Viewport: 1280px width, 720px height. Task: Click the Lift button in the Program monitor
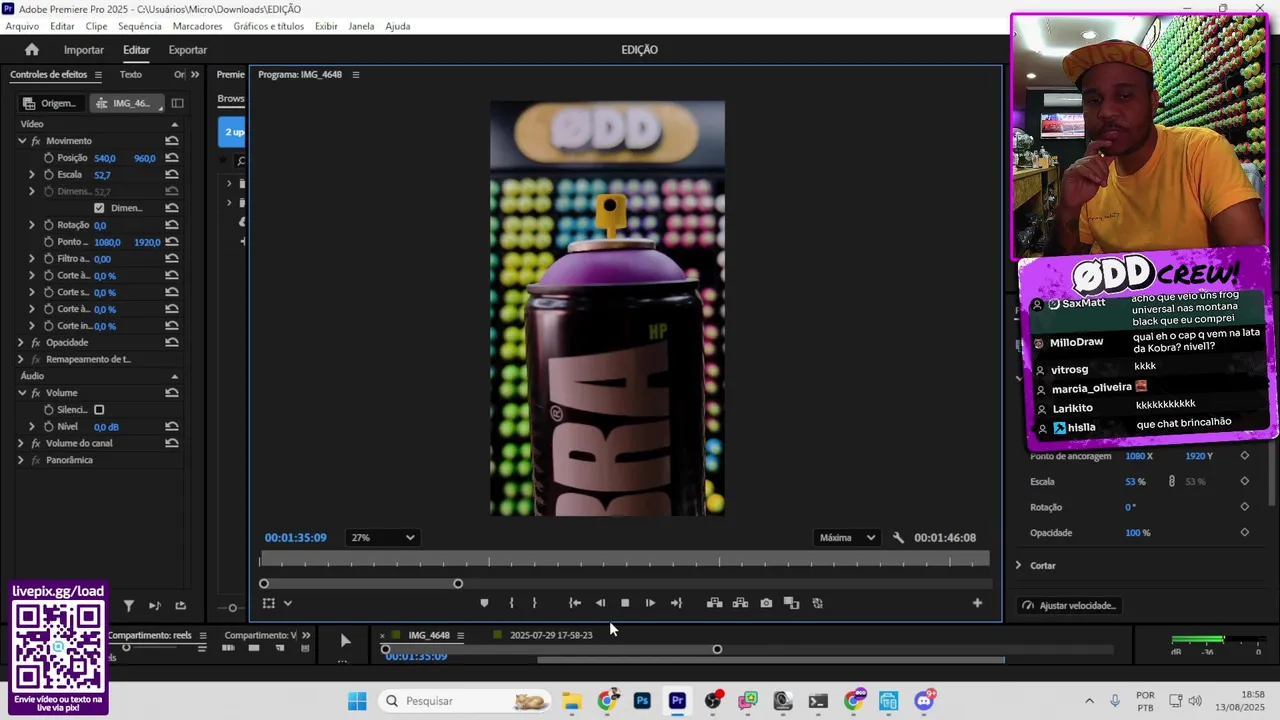coord(714,603)
